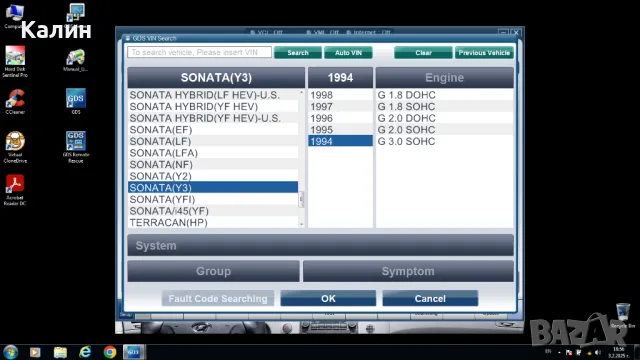The width and height of the screenshot is (640, 360).
Task: Click into the VIN search field
Action: coord(199,52)
